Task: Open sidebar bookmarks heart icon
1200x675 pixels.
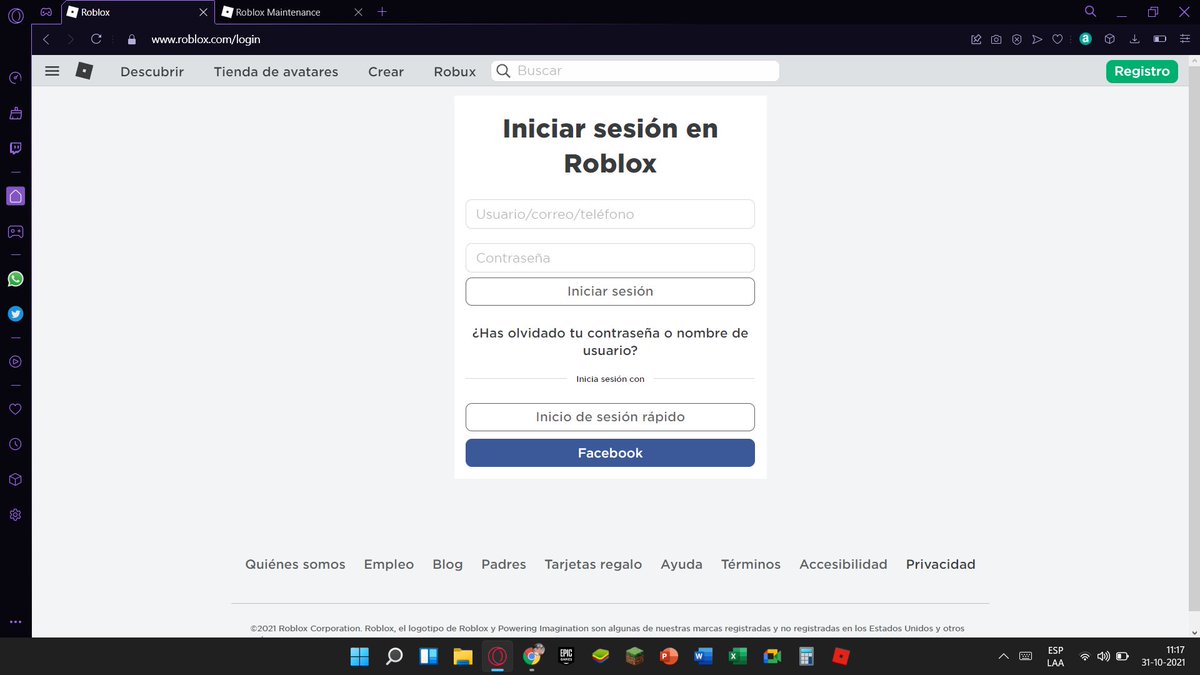Action: [15, 409]
